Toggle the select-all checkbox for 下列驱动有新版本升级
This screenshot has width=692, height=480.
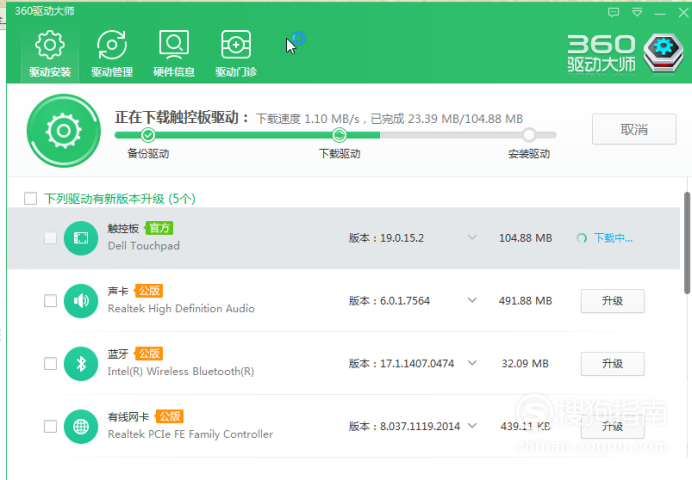pos(30,199)
